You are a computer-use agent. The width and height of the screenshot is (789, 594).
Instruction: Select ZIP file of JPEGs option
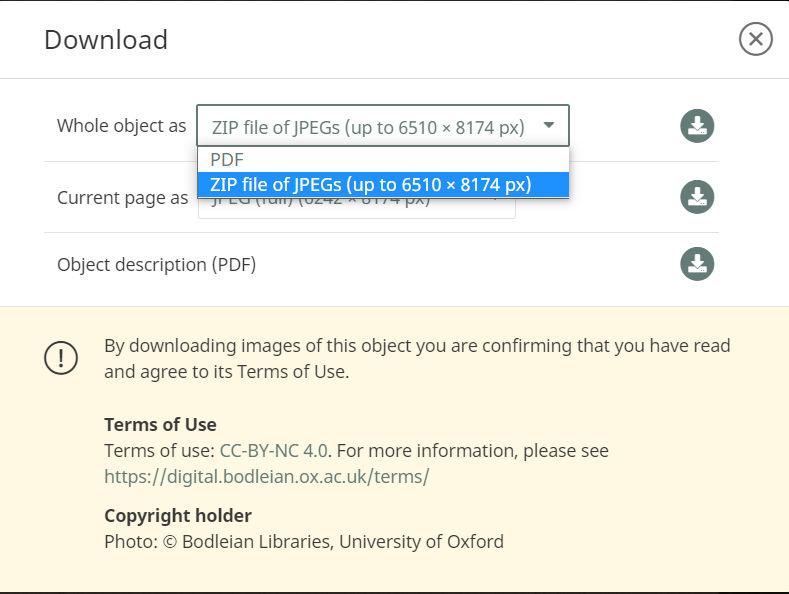coord(370,185)
